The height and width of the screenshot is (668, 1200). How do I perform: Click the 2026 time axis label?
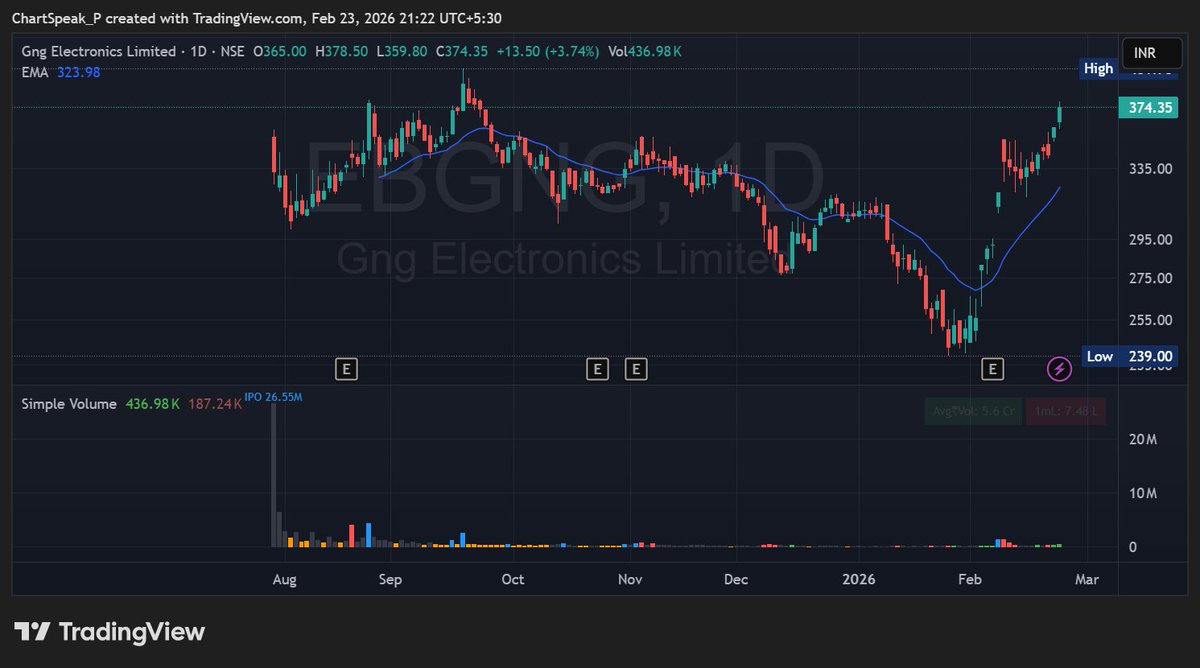(859, 580)
